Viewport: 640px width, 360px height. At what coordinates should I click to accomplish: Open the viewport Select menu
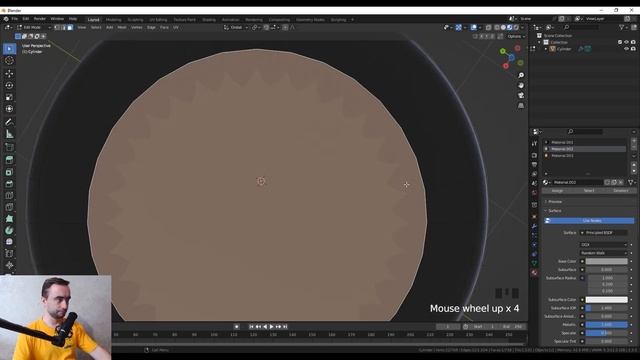tap(96, 27)
